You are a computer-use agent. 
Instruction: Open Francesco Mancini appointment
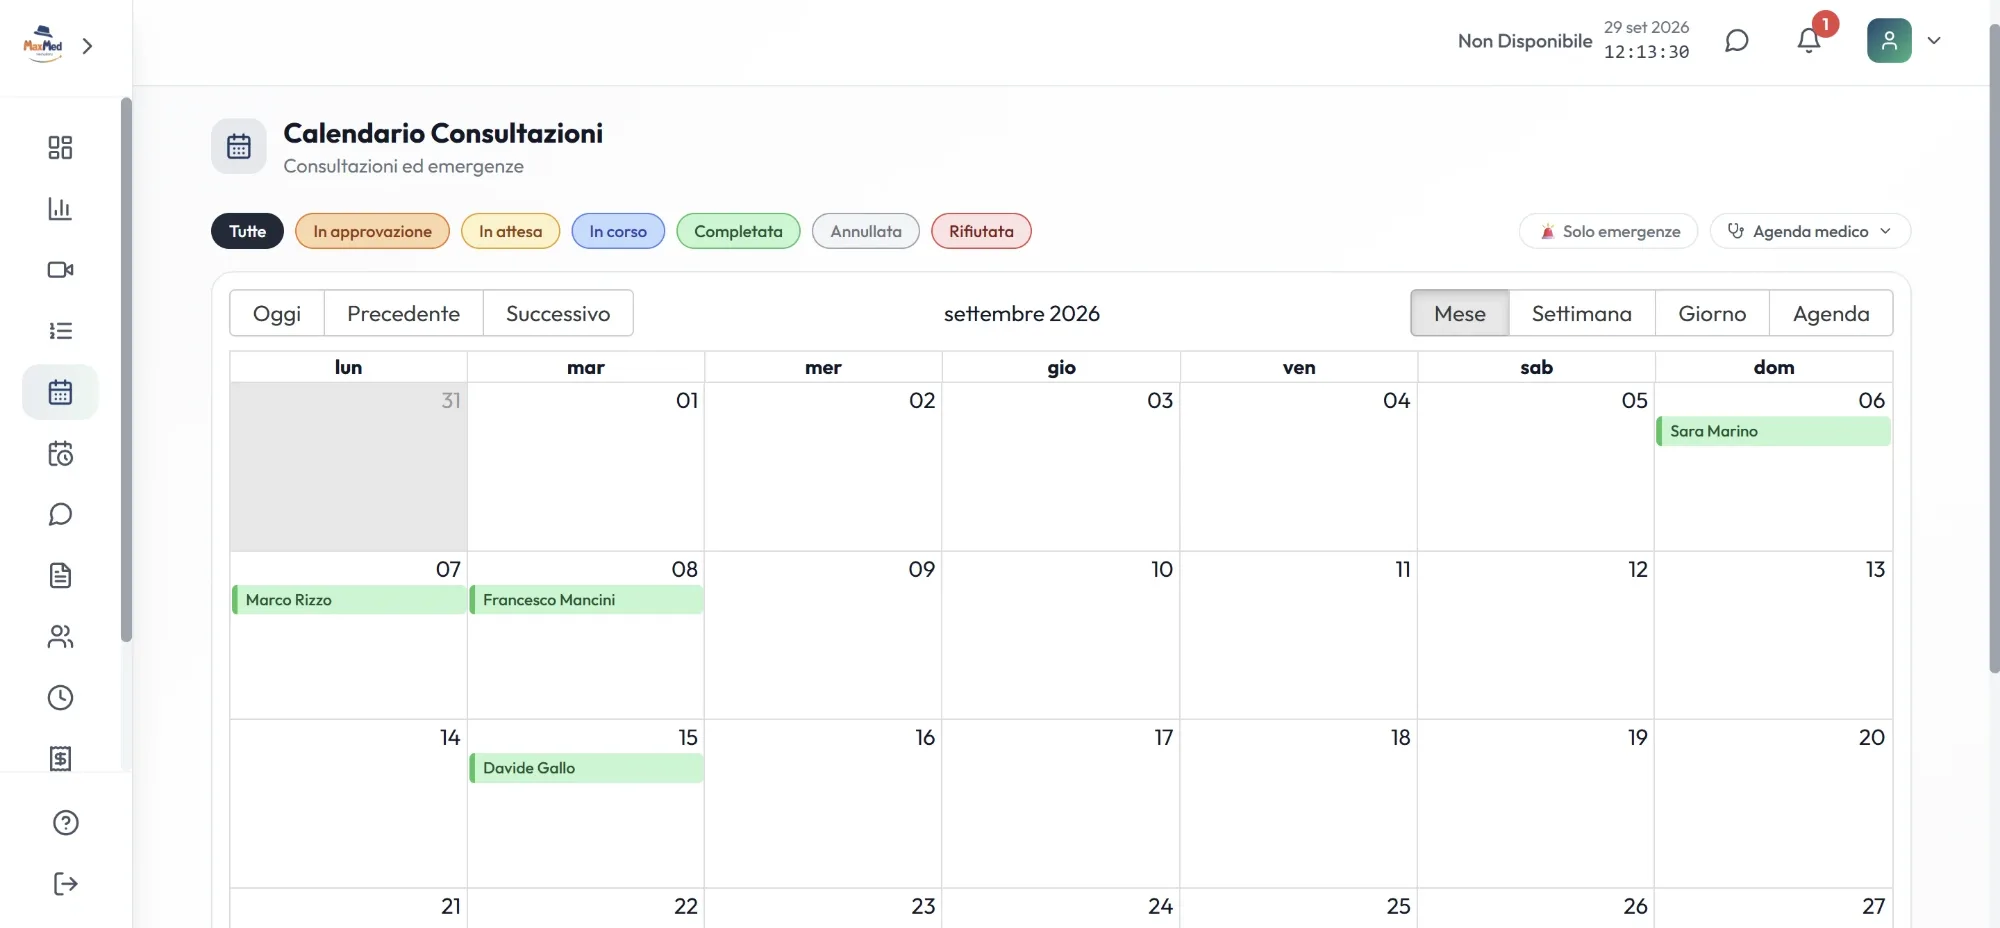[x=586, y=600]
